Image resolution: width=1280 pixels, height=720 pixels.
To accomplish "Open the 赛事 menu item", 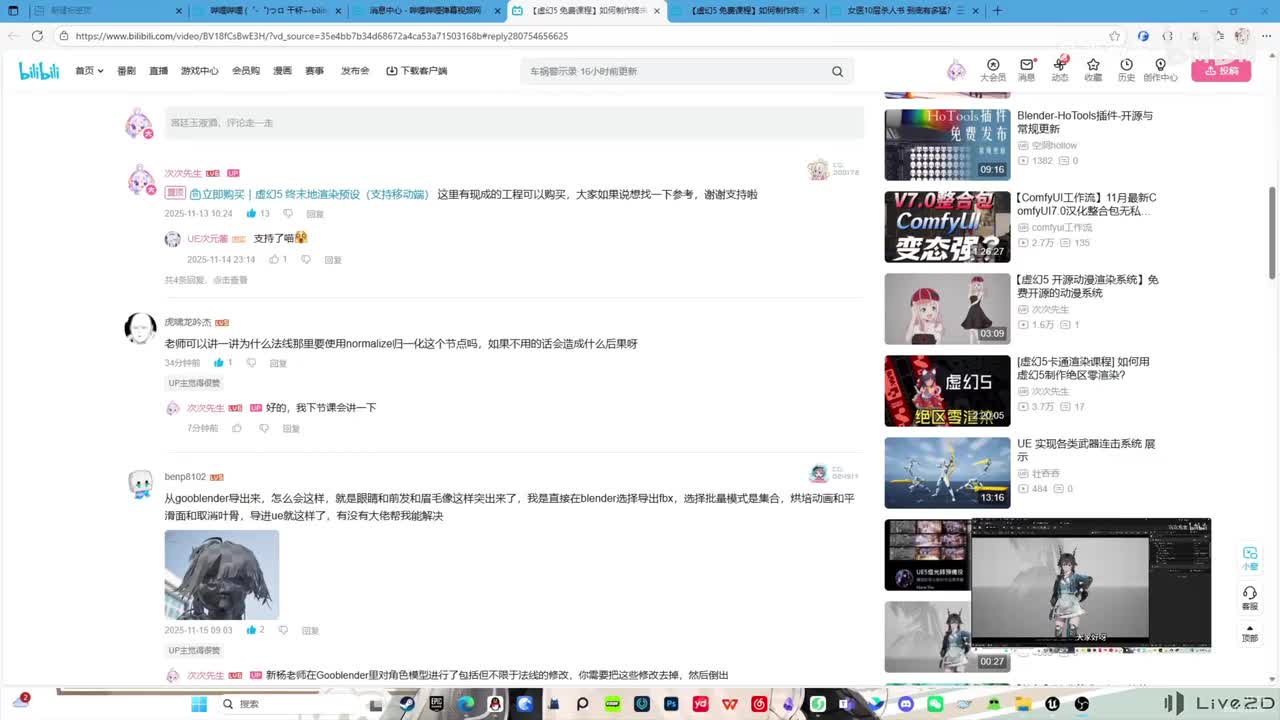I will click(x=315, y=71).
